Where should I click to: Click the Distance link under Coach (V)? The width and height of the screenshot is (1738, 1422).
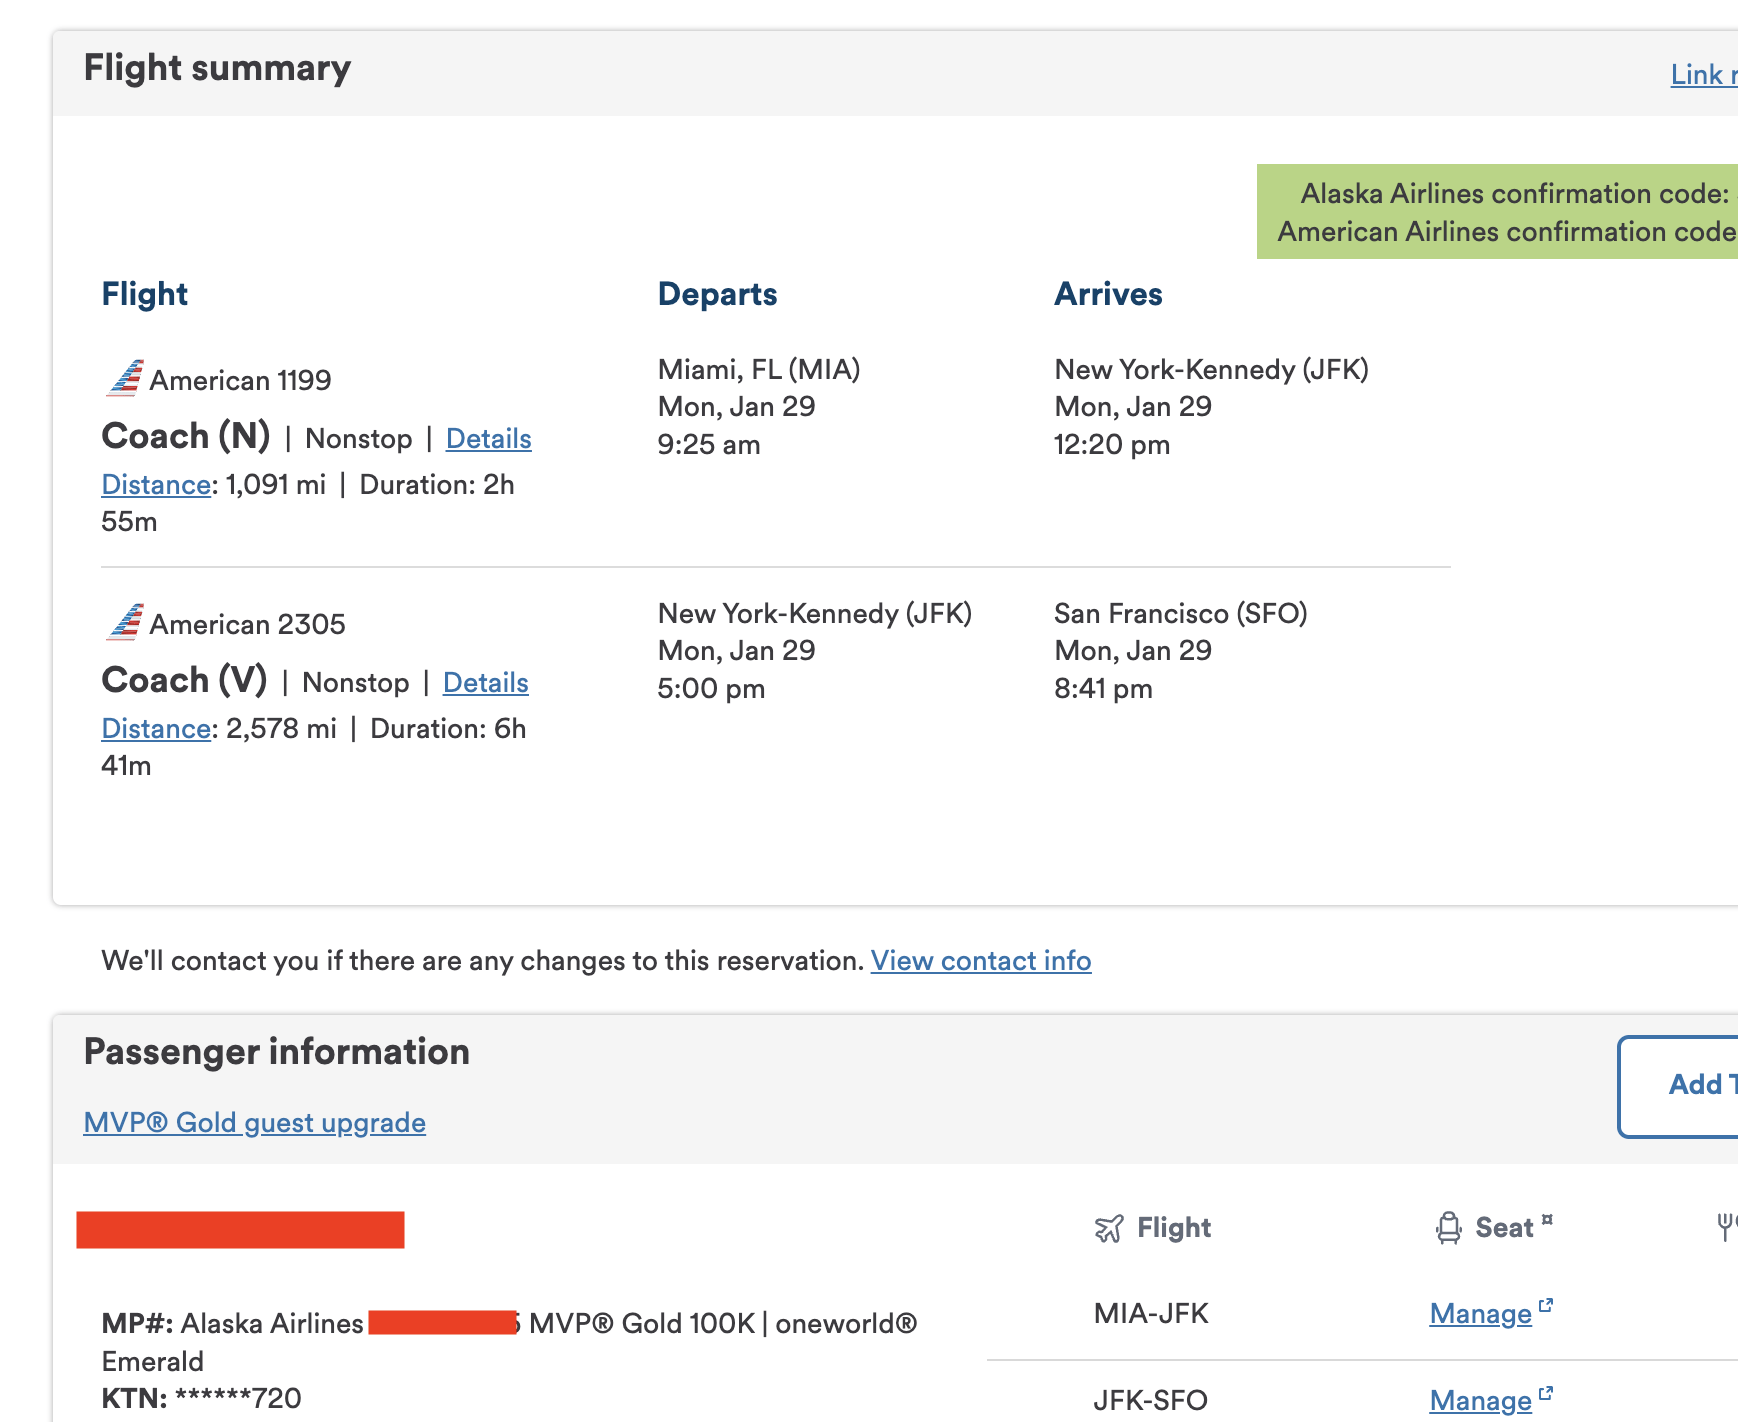point(155,728)
